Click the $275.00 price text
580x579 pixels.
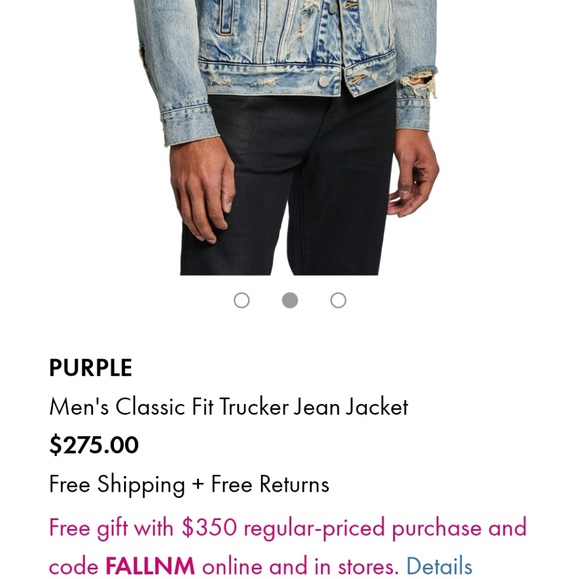click(x=94, y=445)
